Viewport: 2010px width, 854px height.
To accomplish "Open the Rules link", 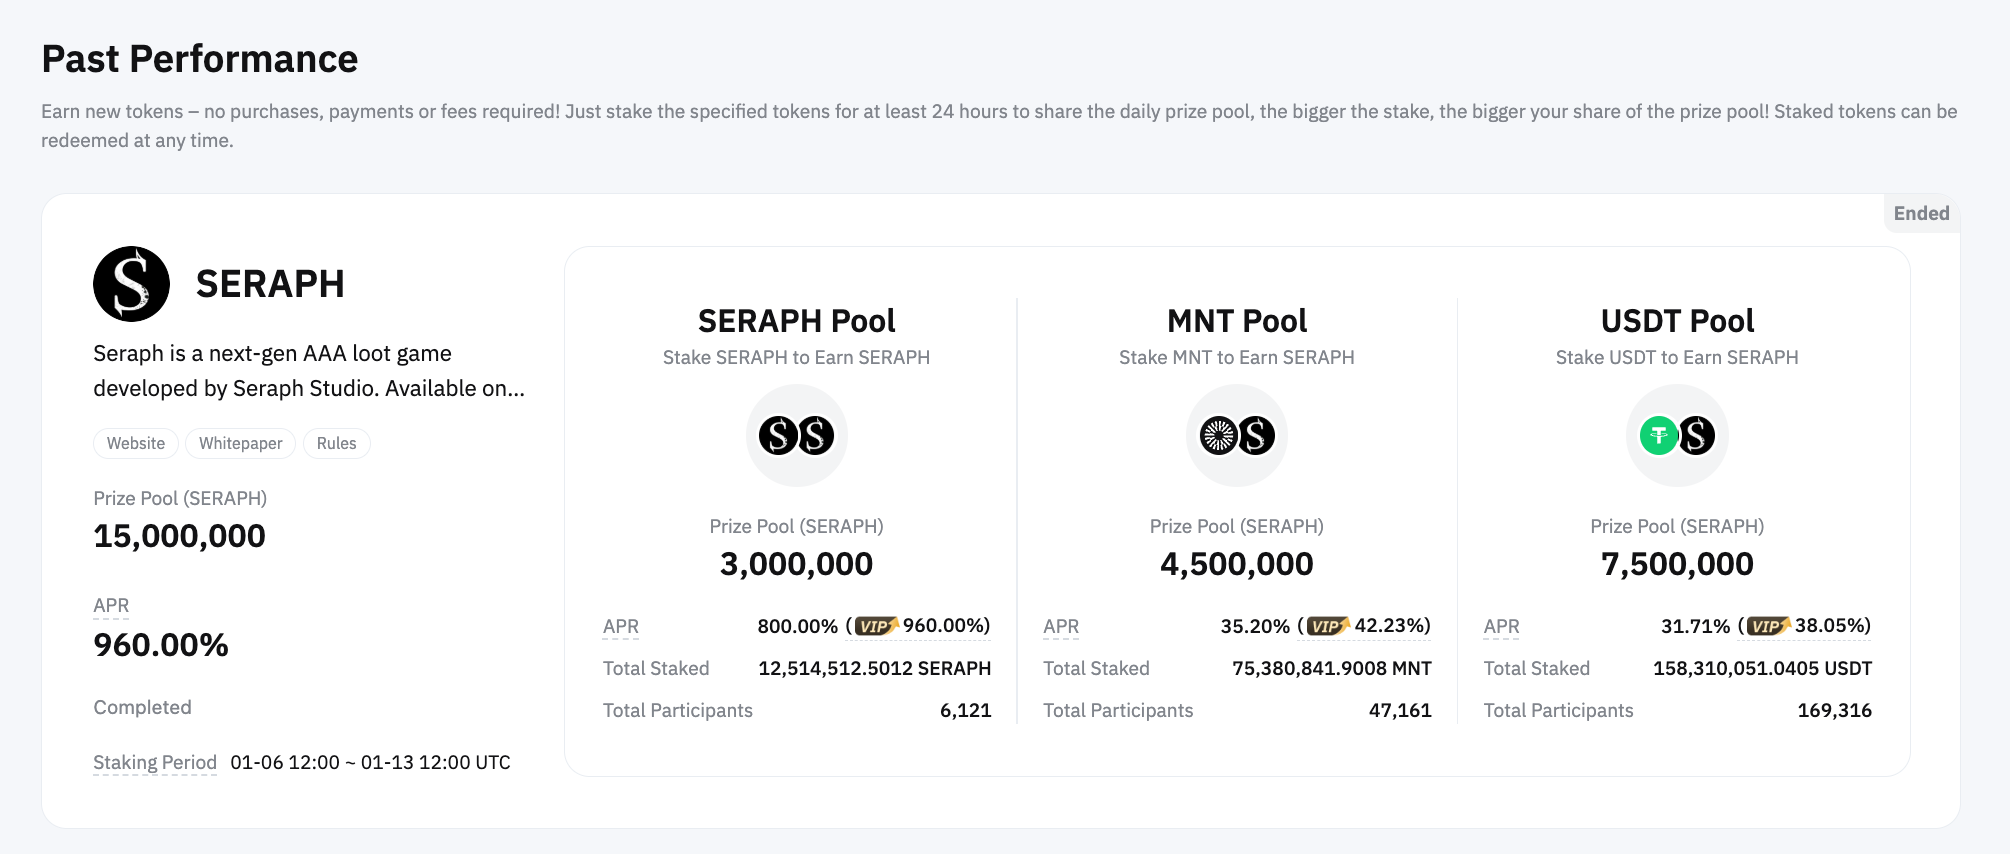I will pyautogui.click(x=336, y=443).
